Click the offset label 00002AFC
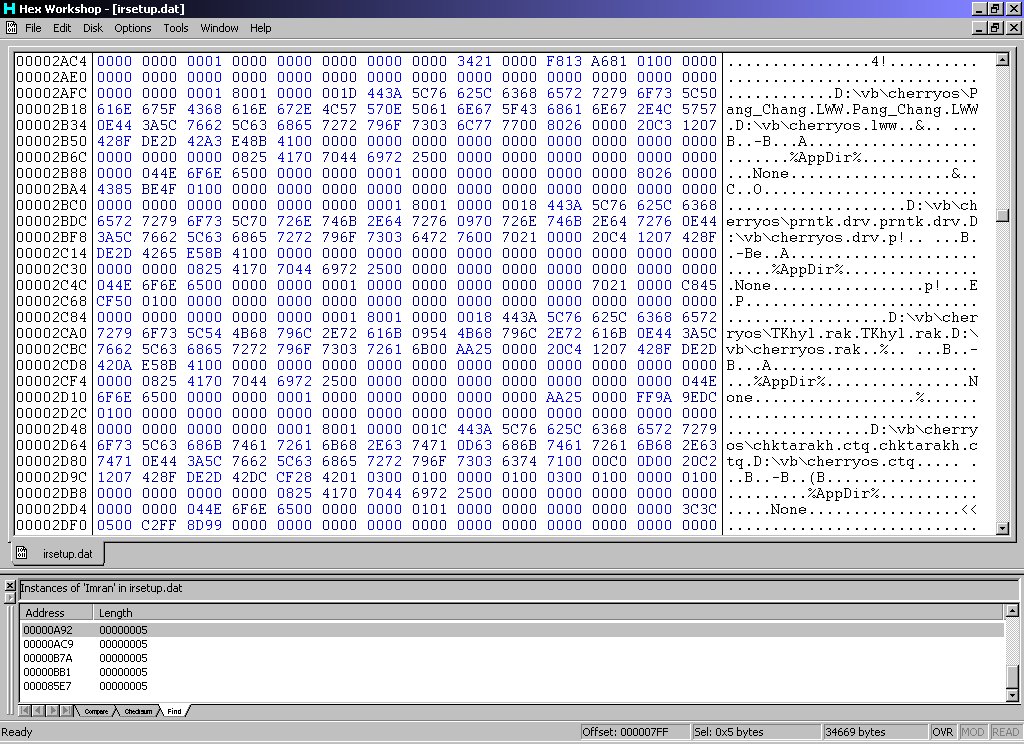The image size is (1024, 744). coord(52,93)
